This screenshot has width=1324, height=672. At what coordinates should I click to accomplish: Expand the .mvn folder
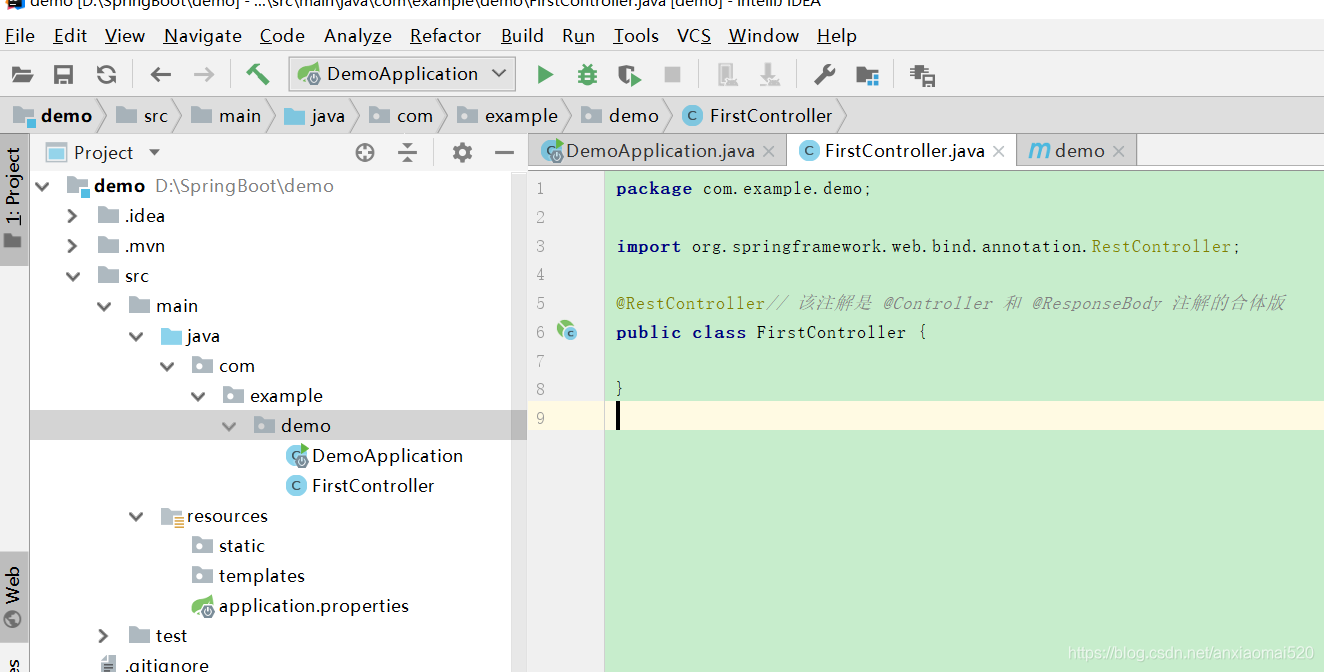click(72, 246)
